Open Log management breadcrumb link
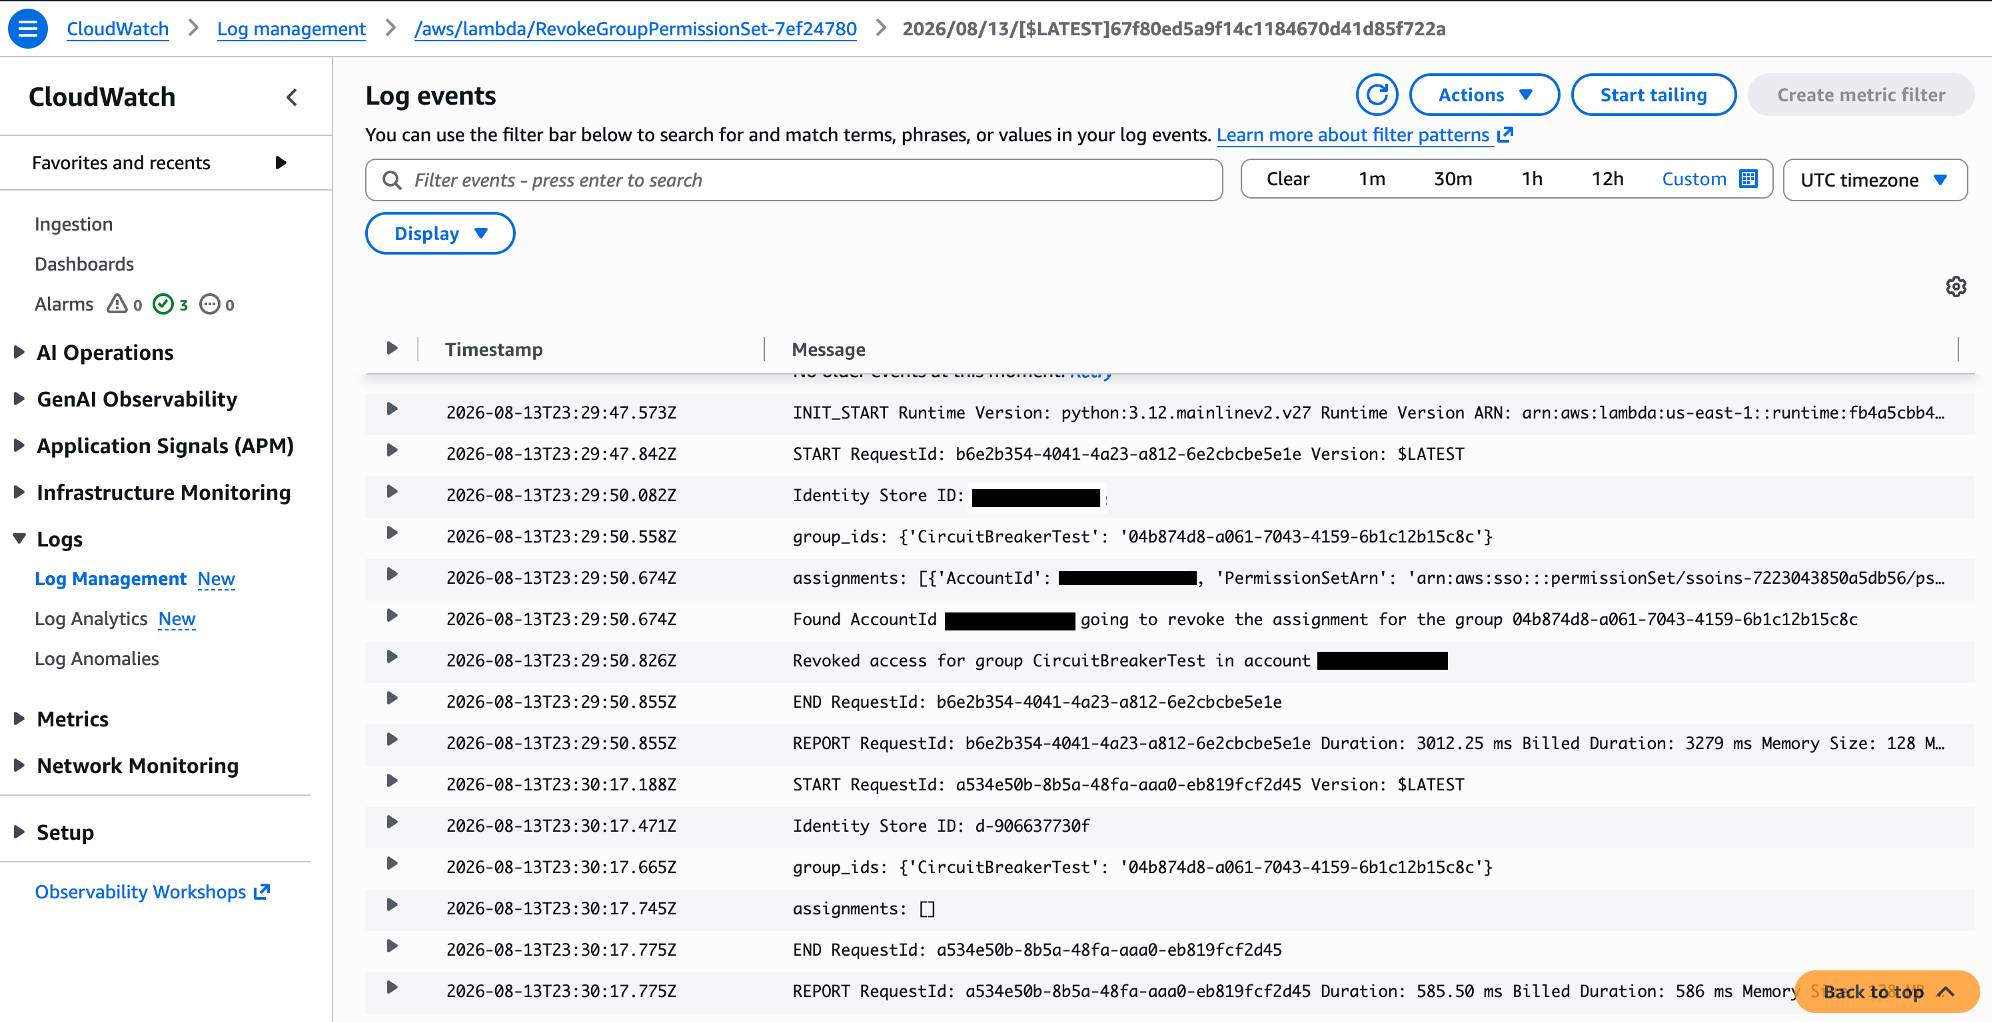The width and height of the screenshot is (1992, 1022). (291, 29)
